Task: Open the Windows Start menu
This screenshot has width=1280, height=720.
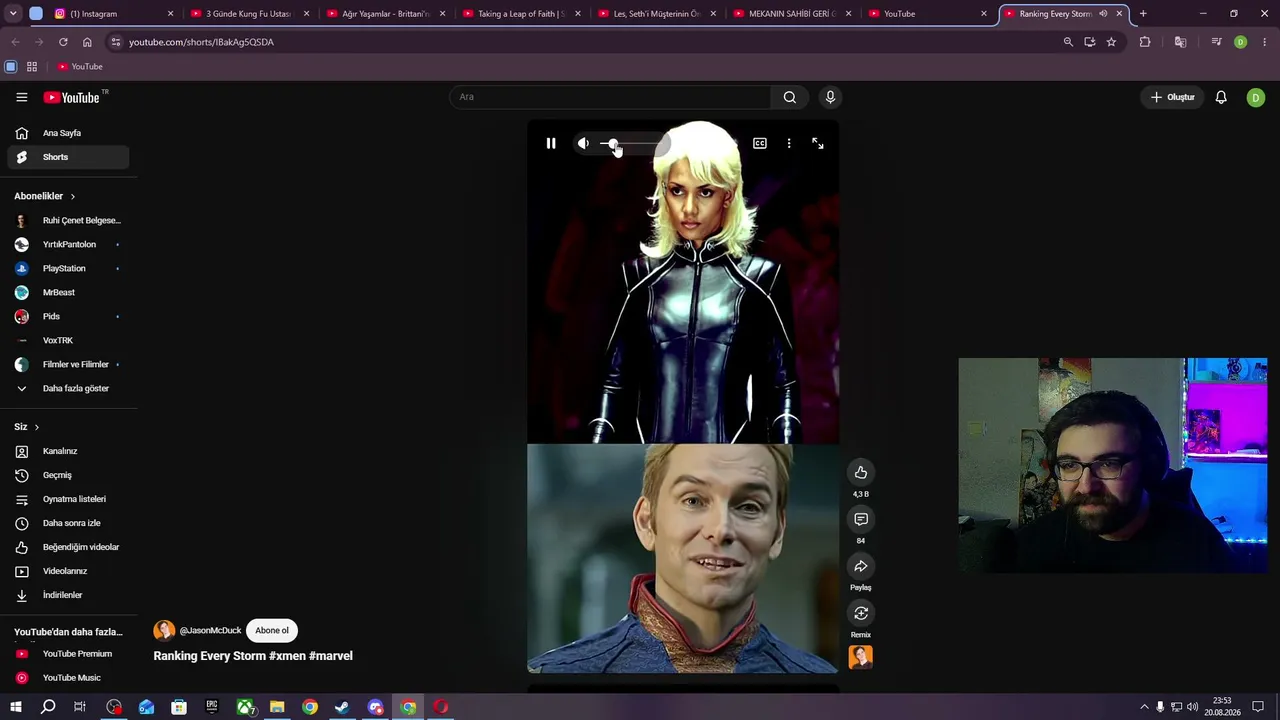Action: tap(16, 707)
